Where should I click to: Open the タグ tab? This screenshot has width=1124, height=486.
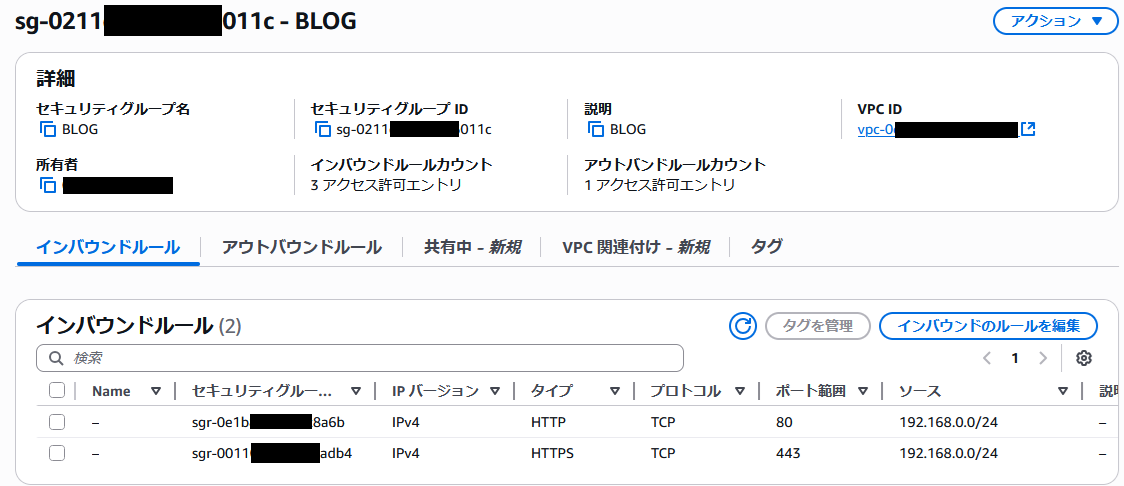(x=766, y=247)
